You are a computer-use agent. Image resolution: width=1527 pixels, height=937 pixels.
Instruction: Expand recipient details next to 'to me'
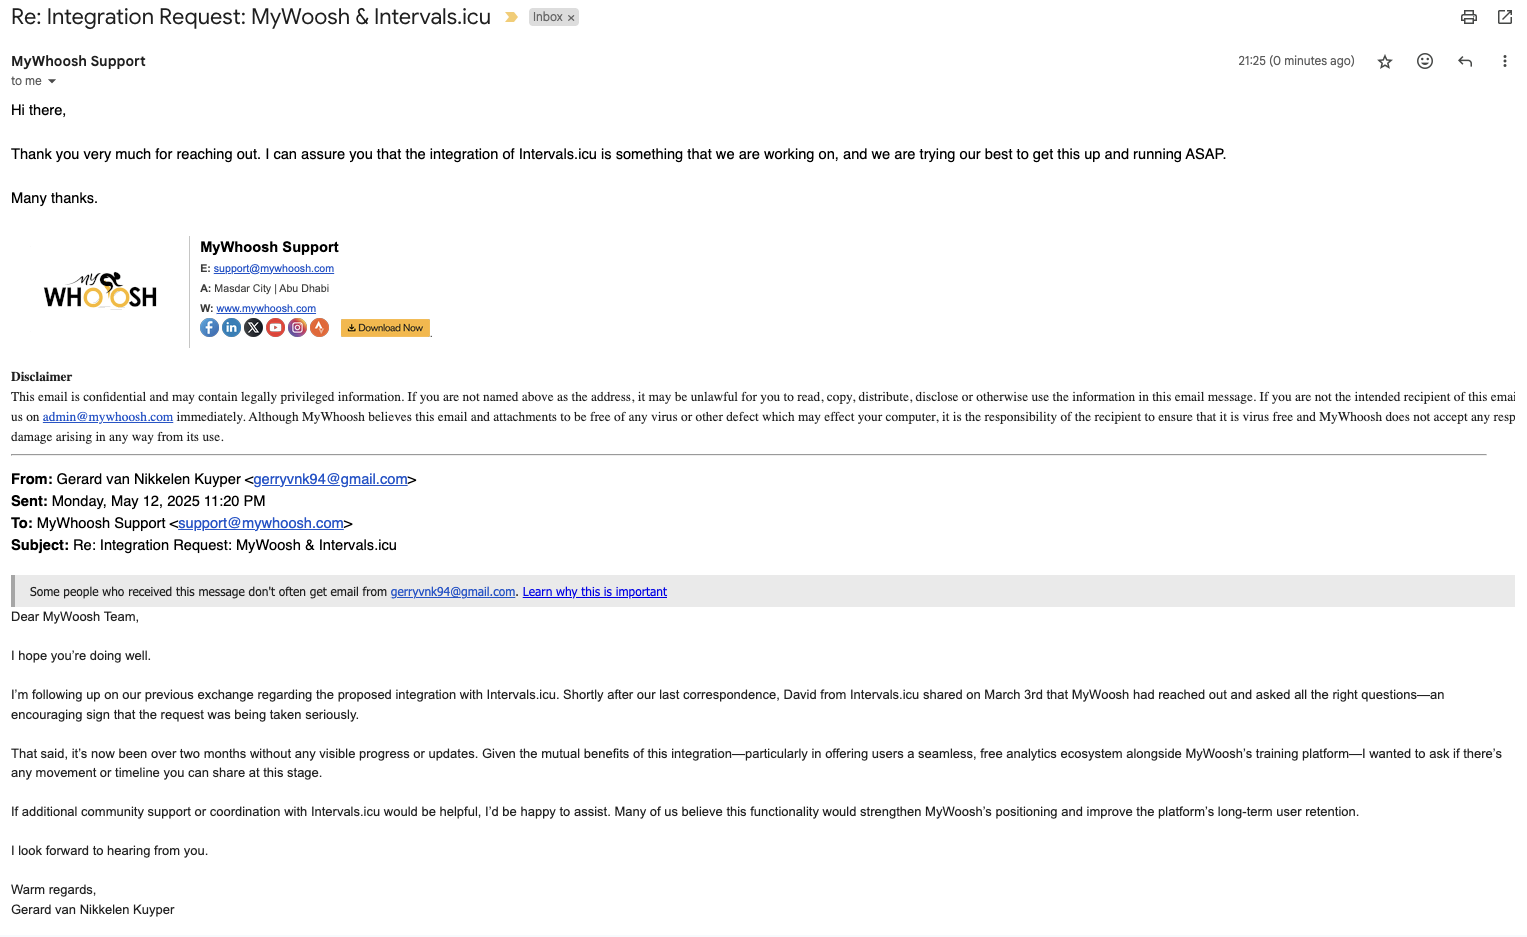pyautogui.click(x=52, y=82)
